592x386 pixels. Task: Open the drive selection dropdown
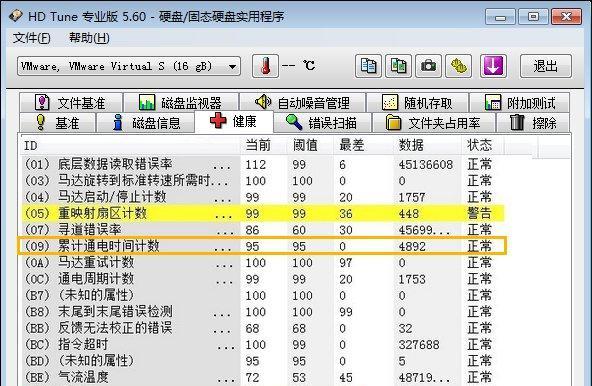(x=129, y=66)
